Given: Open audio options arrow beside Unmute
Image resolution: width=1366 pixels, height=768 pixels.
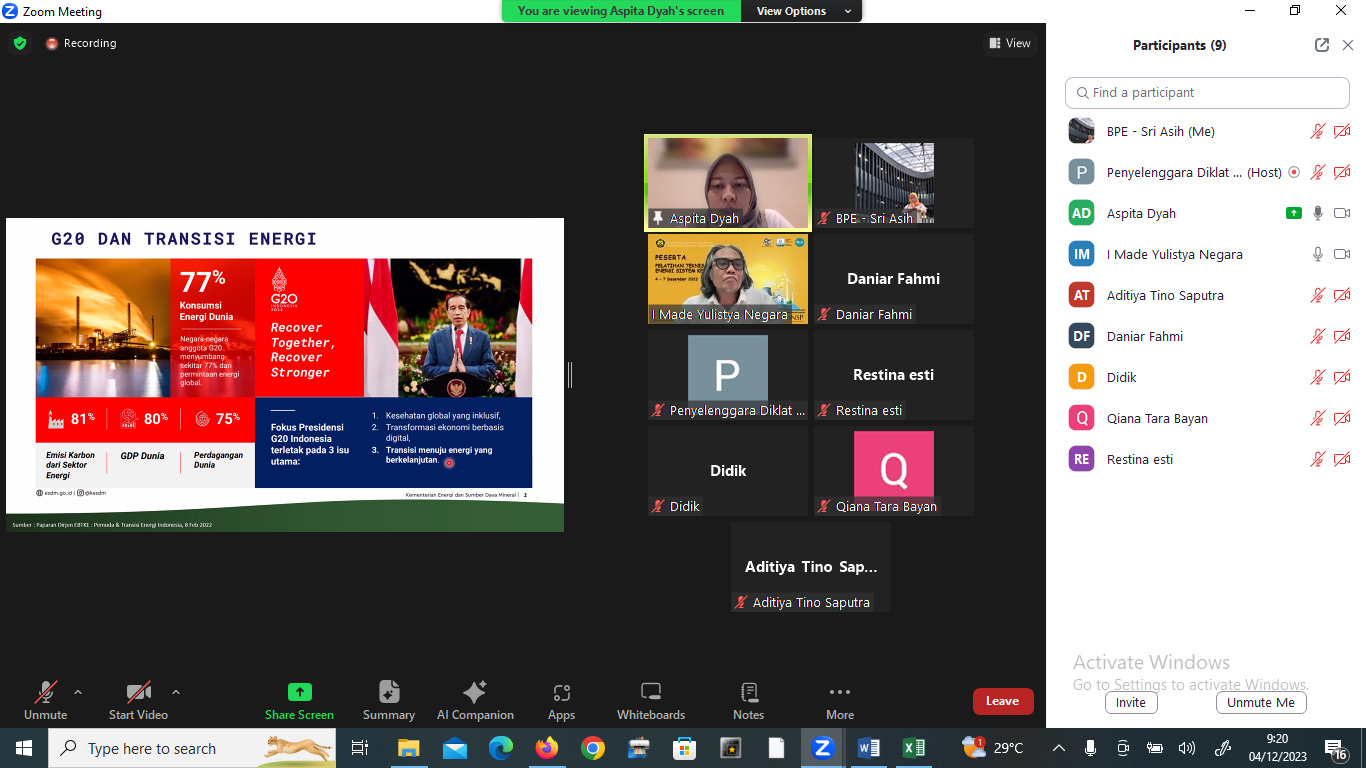Looking at the screenshot, I should [78, 691].
